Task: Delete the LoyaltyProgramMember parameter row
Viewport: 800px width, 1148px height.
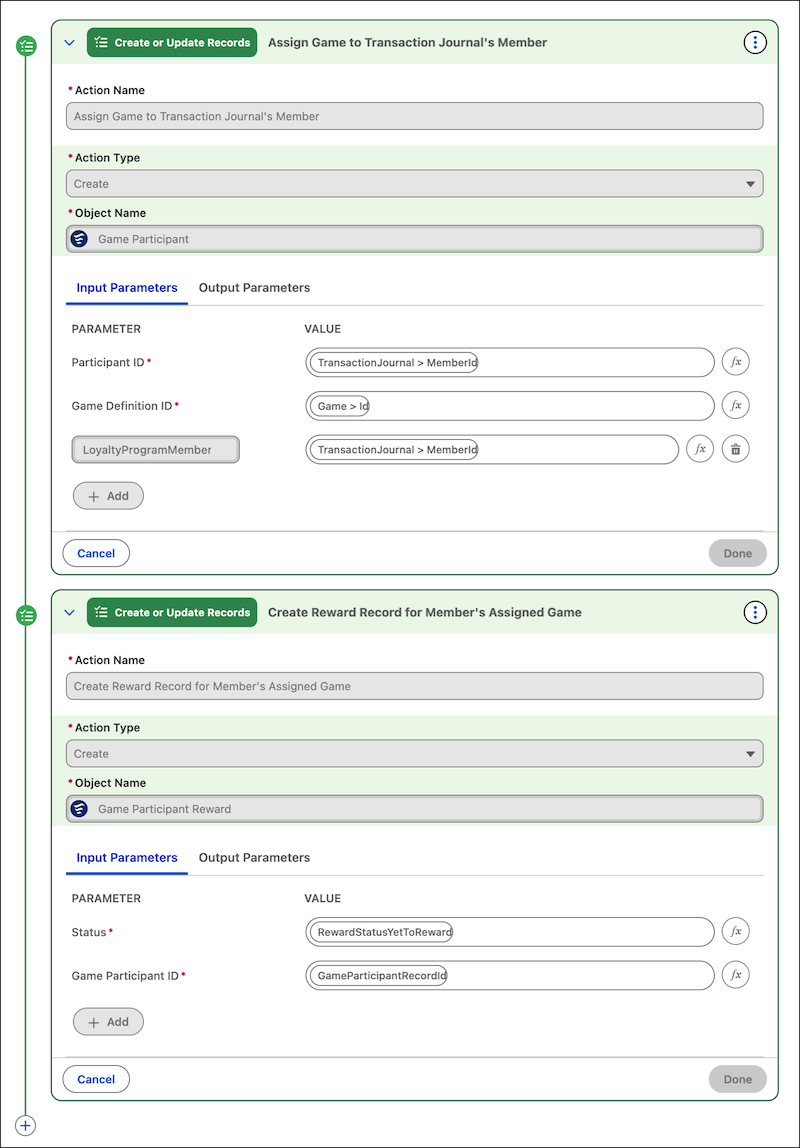Action: click(x=736, y=449)
